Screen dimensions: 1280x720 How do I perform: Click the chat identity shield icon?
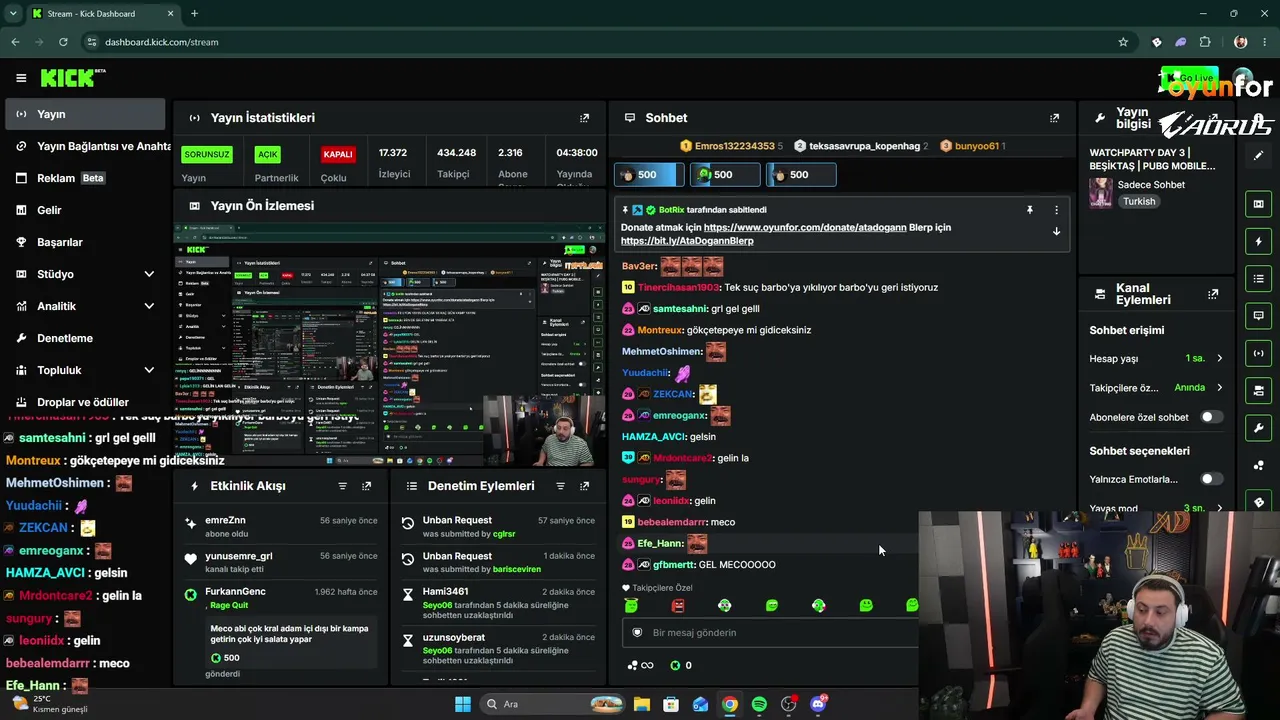(x=637, y=632)
